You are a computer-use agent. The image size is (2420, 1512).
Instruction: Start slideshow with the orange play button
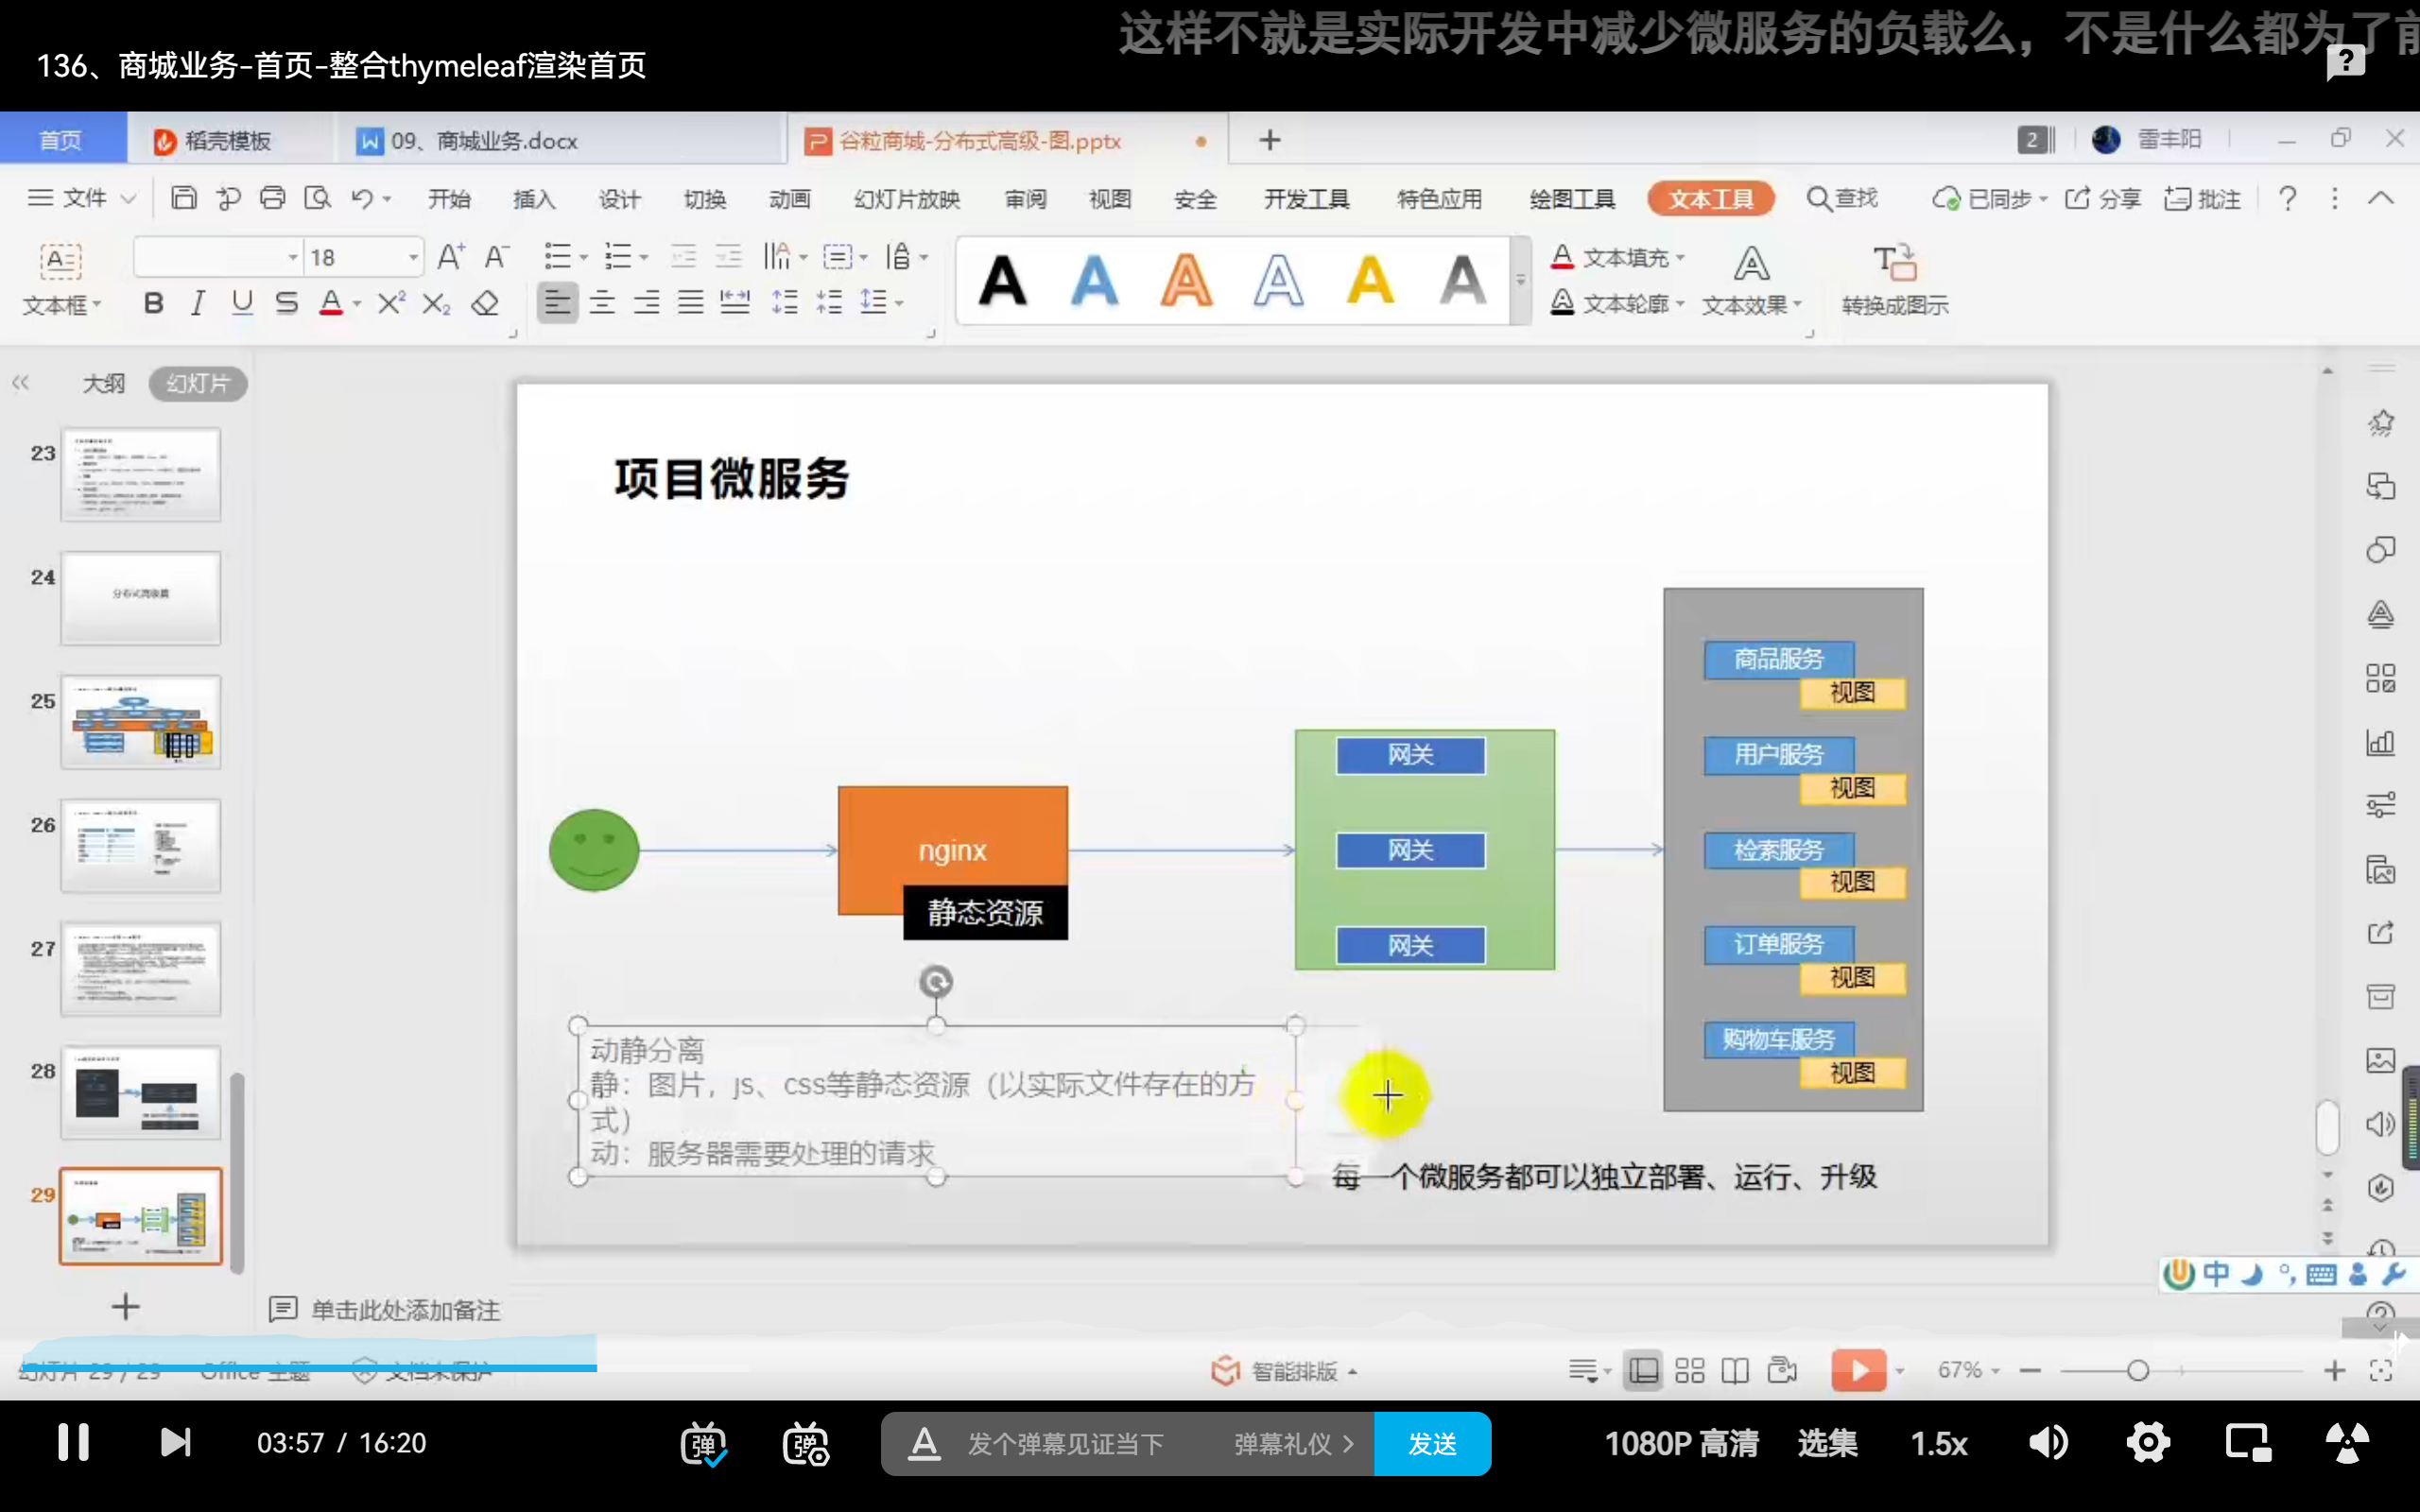pyautogui.click(x=1858, y=1370)
